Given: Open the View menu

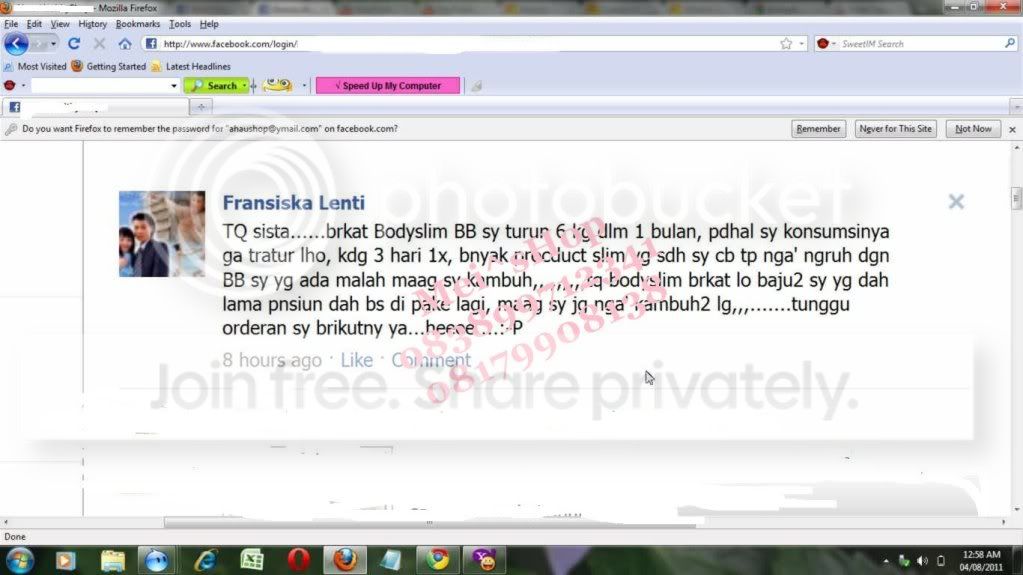Looking at the screenshot, I should tap(60, 23).
